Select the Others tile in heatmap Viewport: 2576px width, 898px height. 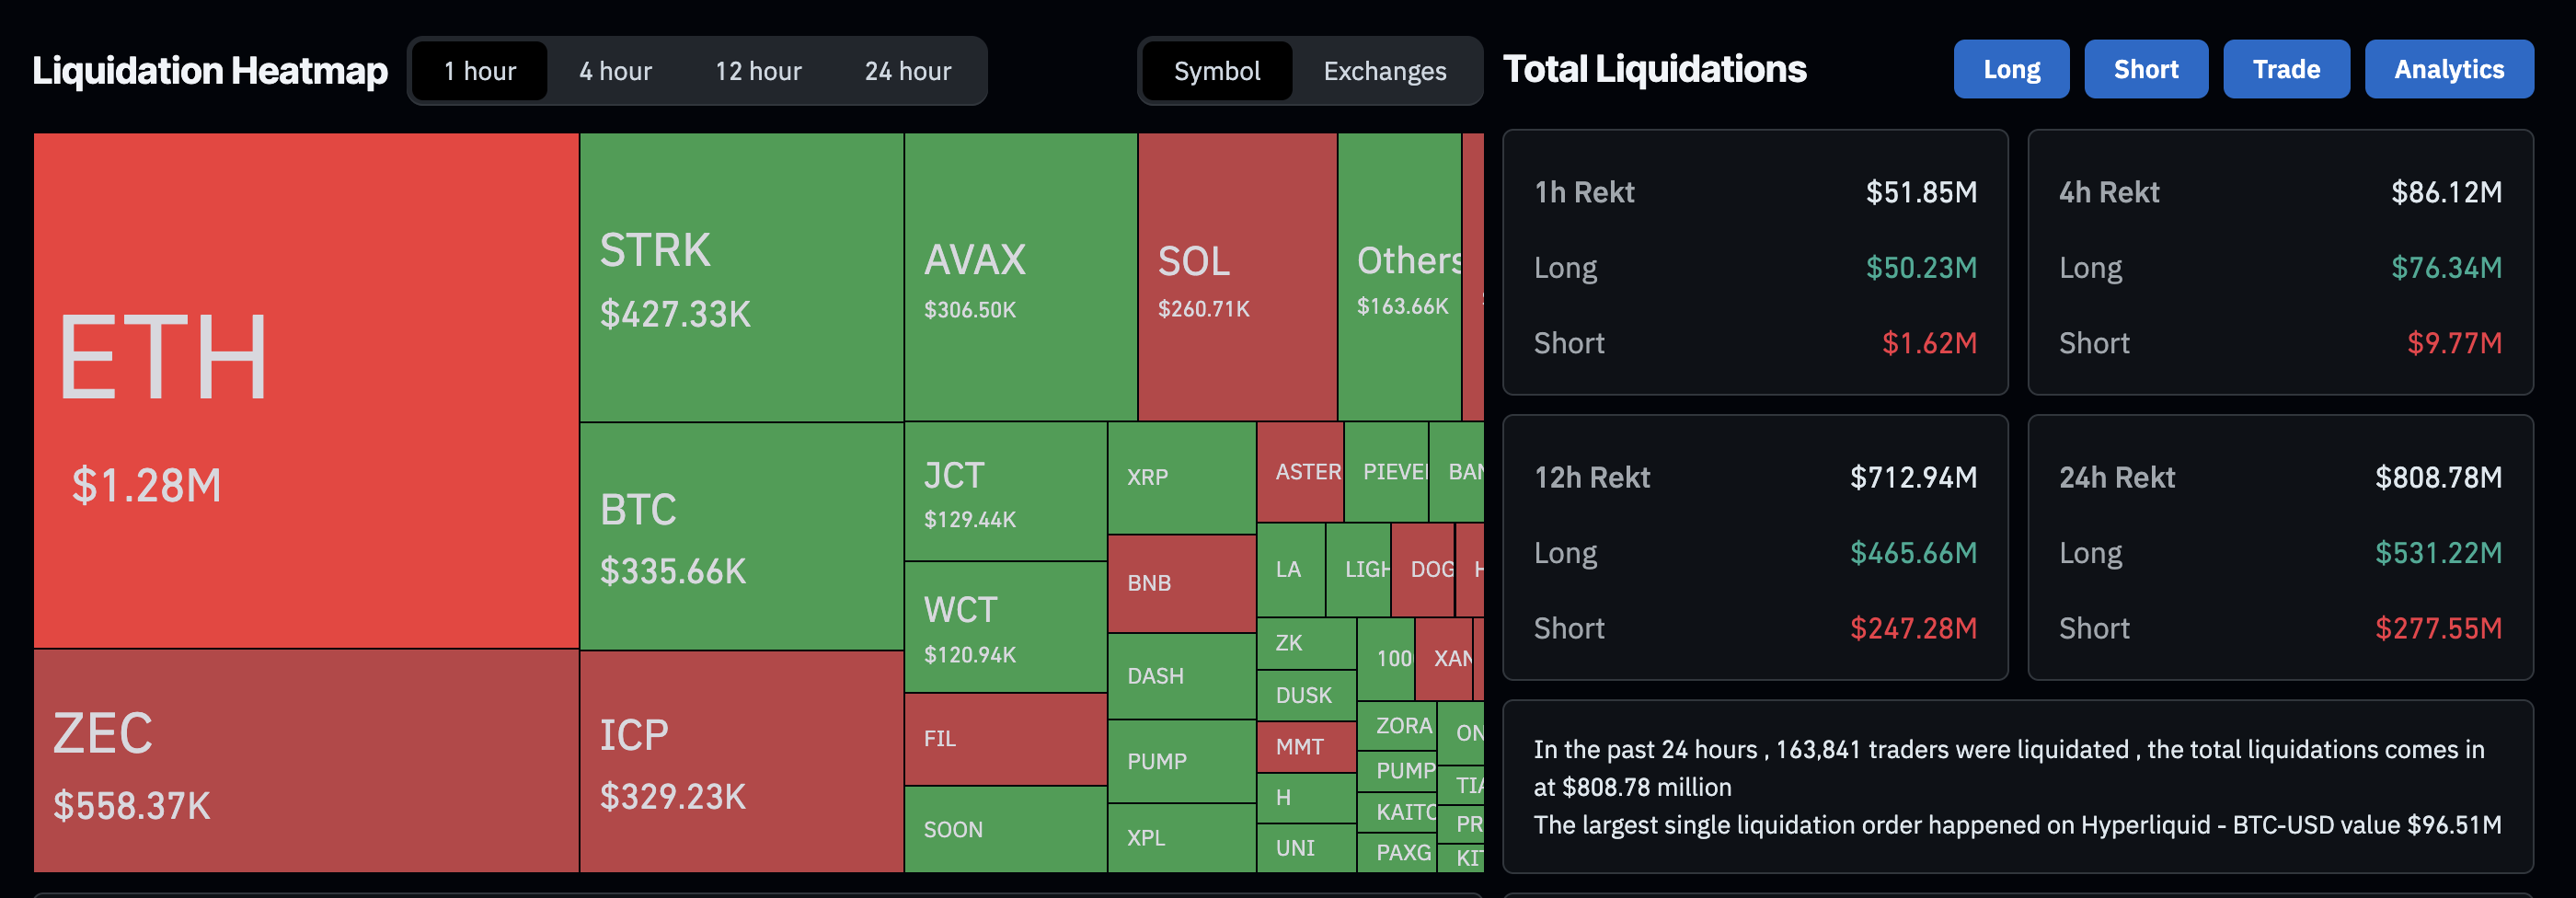[x=1399, y=278]
